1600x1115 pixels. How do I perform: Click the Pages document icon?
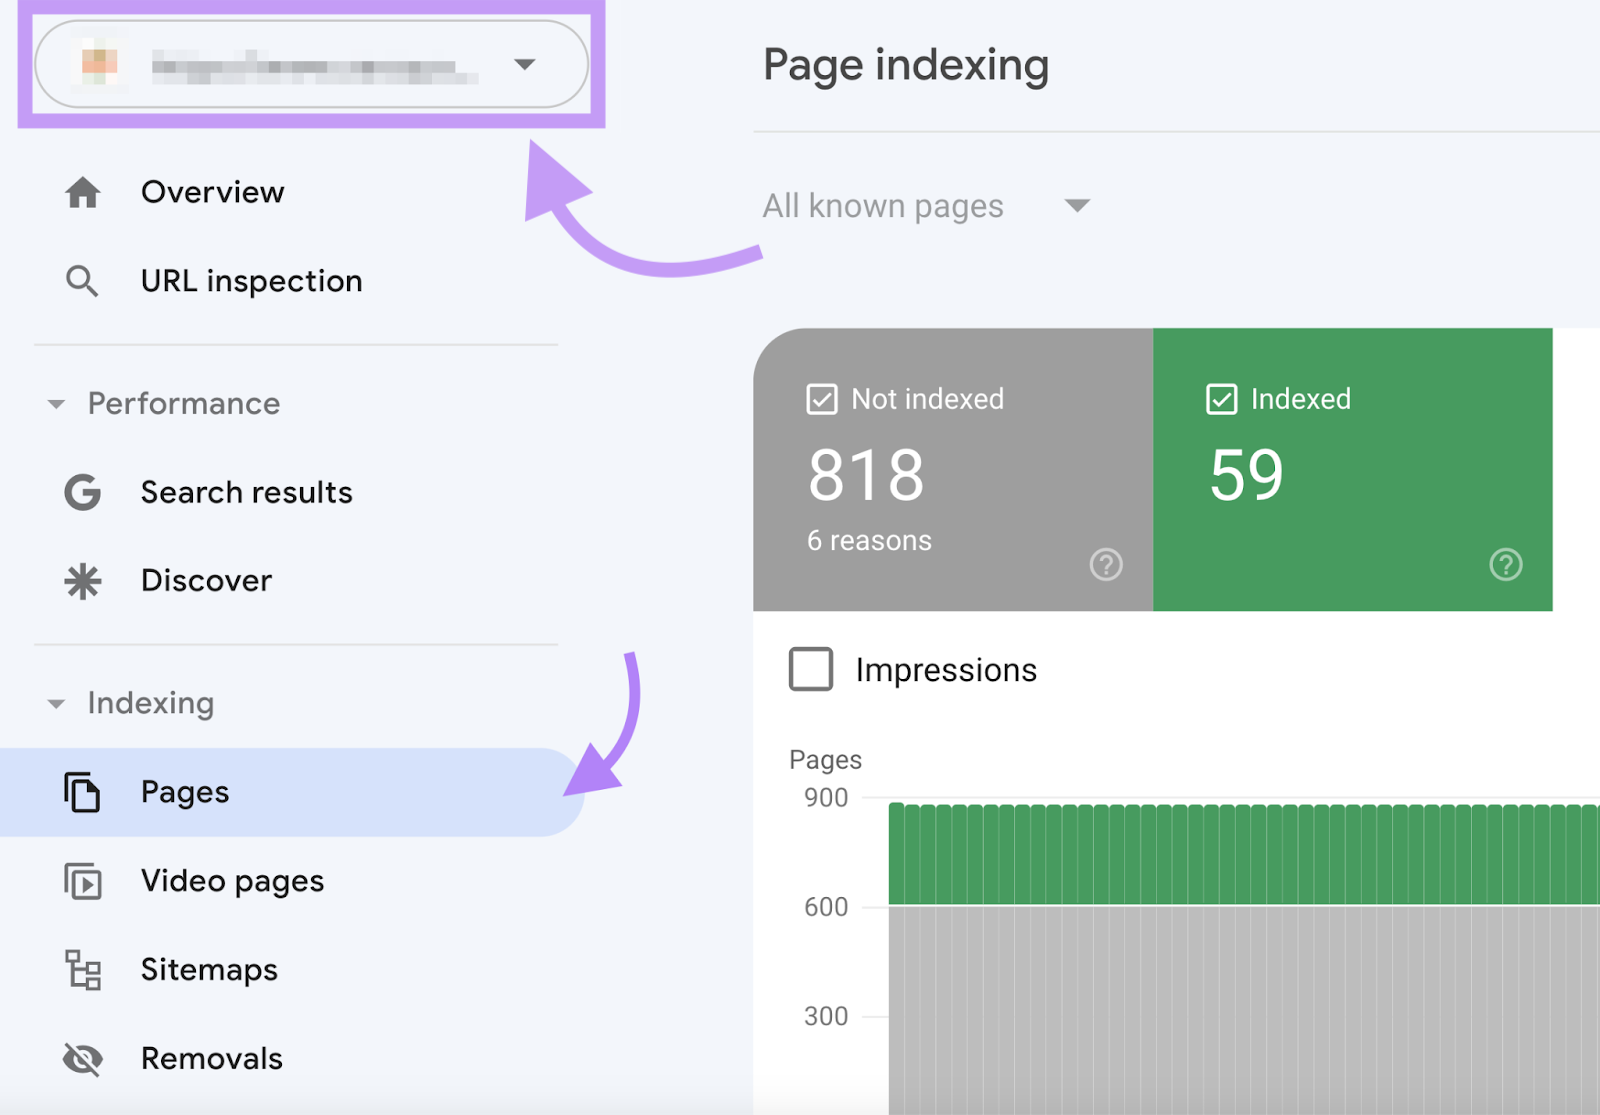[84, 792]
